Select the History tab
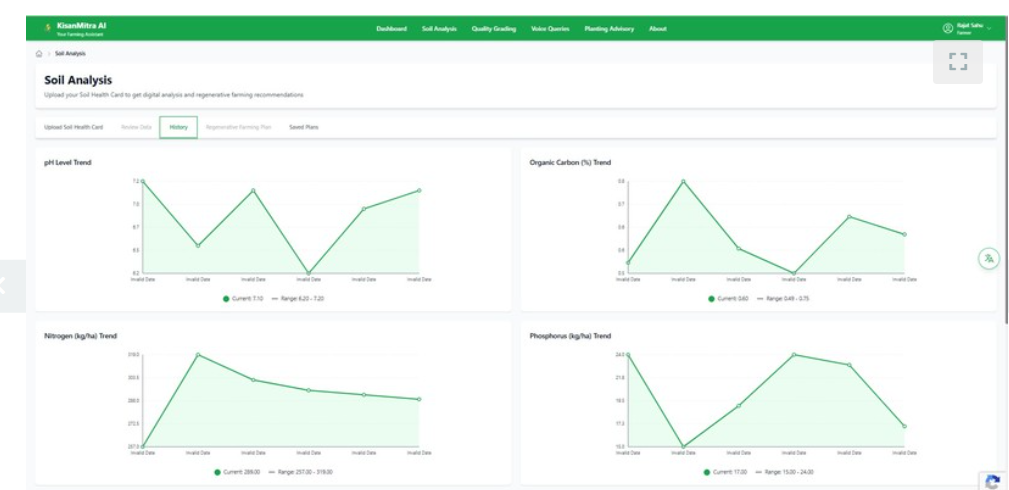This screenshot has width=1009, height=490. pyautogui.click(x=178, y=127)
